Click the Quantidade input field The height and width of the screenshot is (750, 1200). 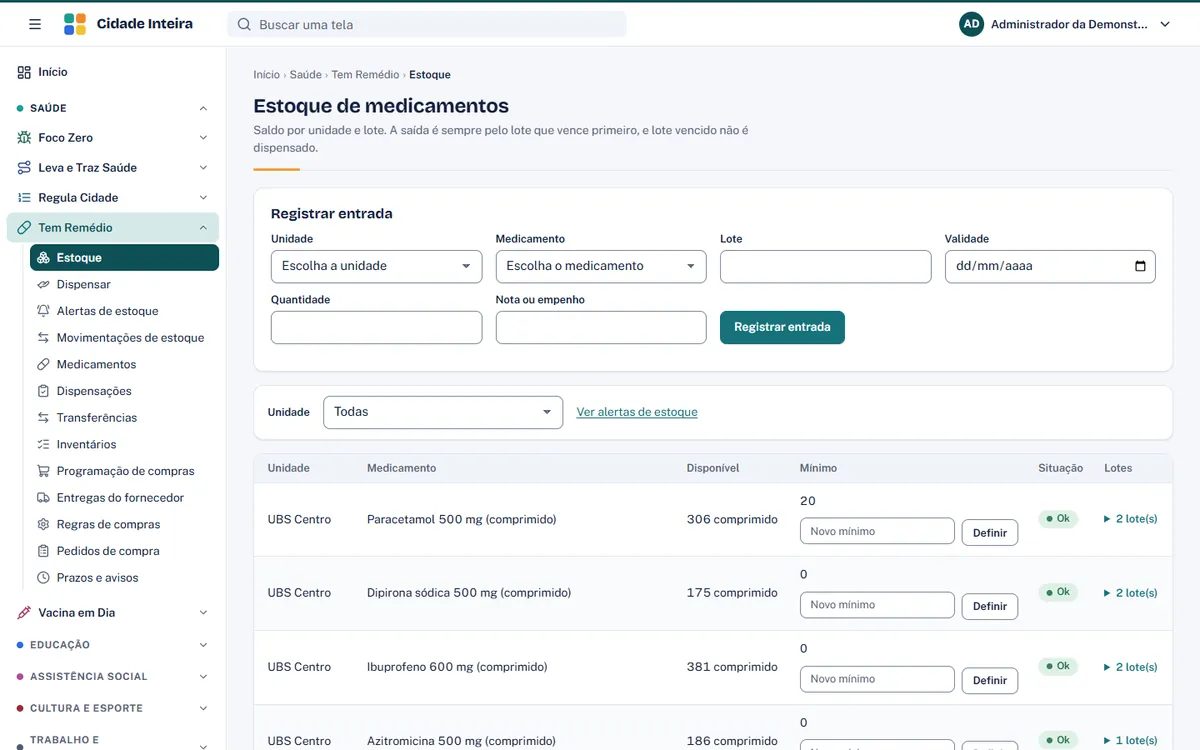click(x=376, y=327)
